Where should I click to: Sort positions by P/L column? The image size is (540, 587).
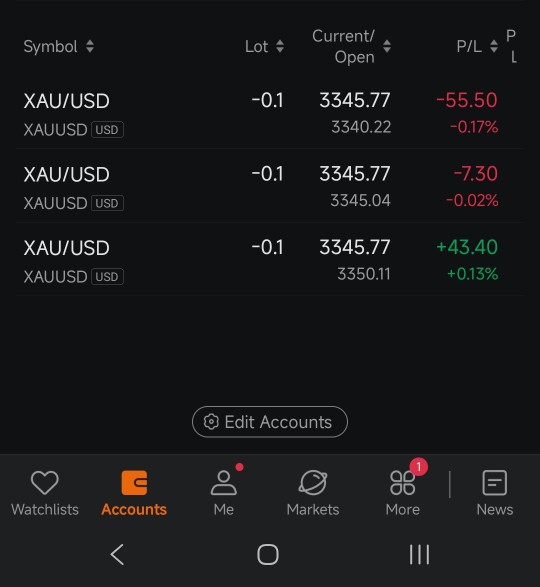pyautogui.click(x=477, y=46)
